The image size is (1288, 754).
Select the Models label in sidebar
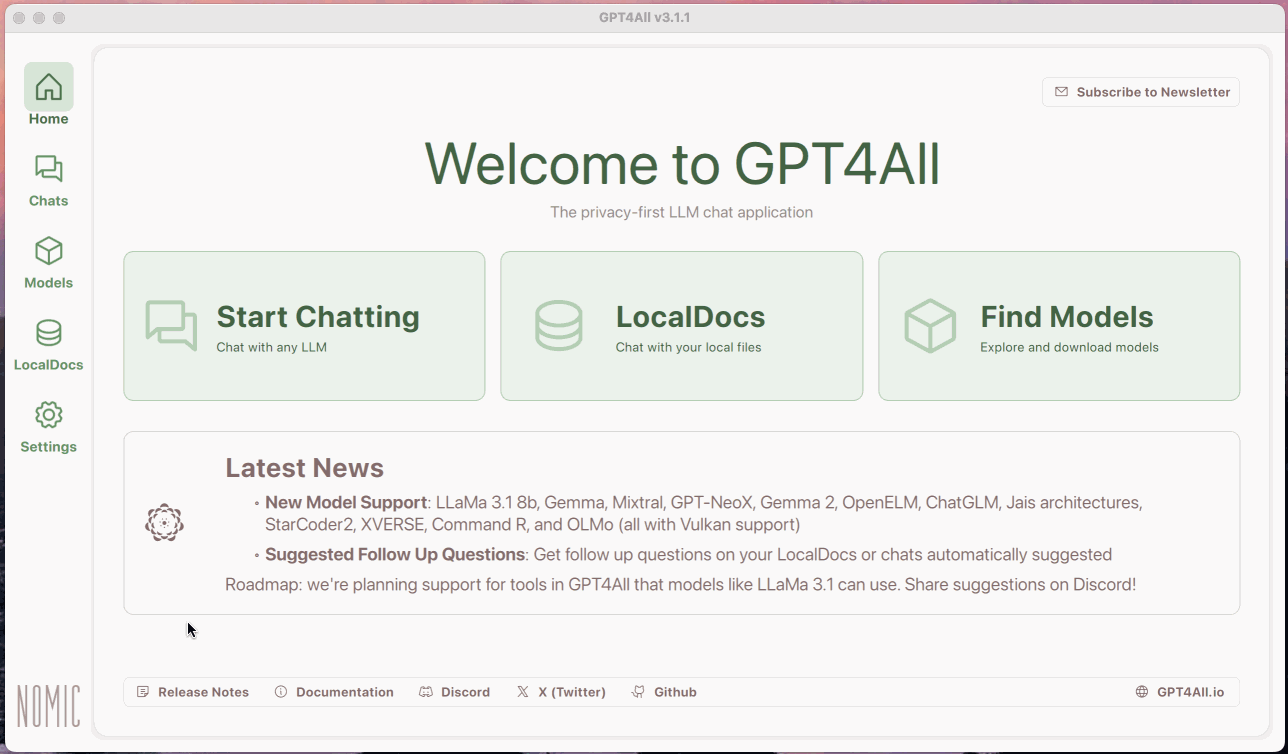(49, 283)
